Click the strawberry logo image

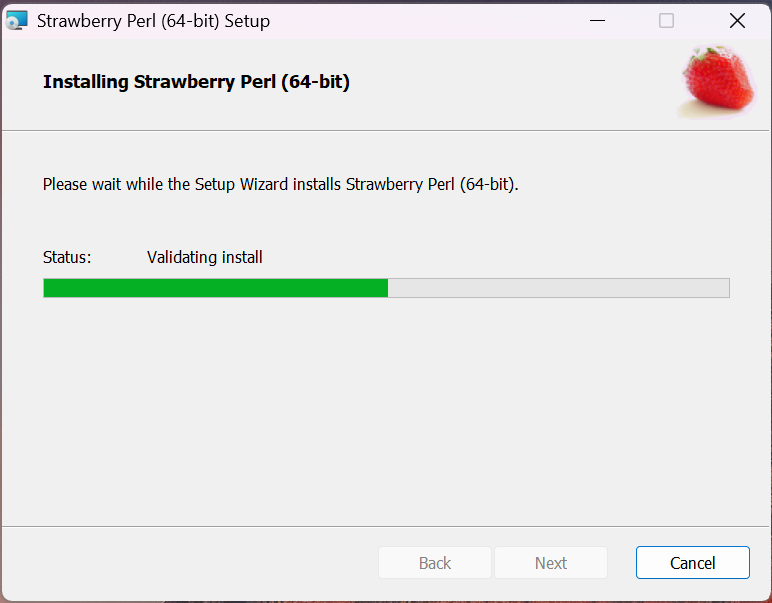click(717, 81)
